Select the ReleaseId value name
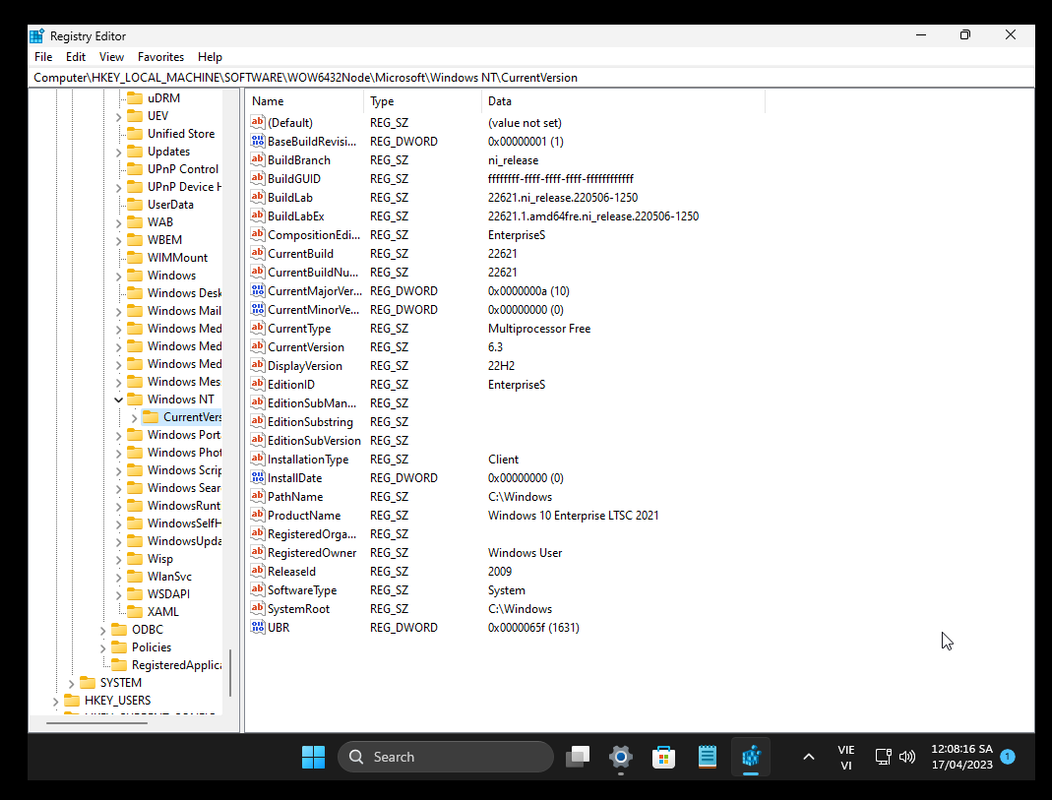Screen dimensions: 1052x800 pos(291,571)
